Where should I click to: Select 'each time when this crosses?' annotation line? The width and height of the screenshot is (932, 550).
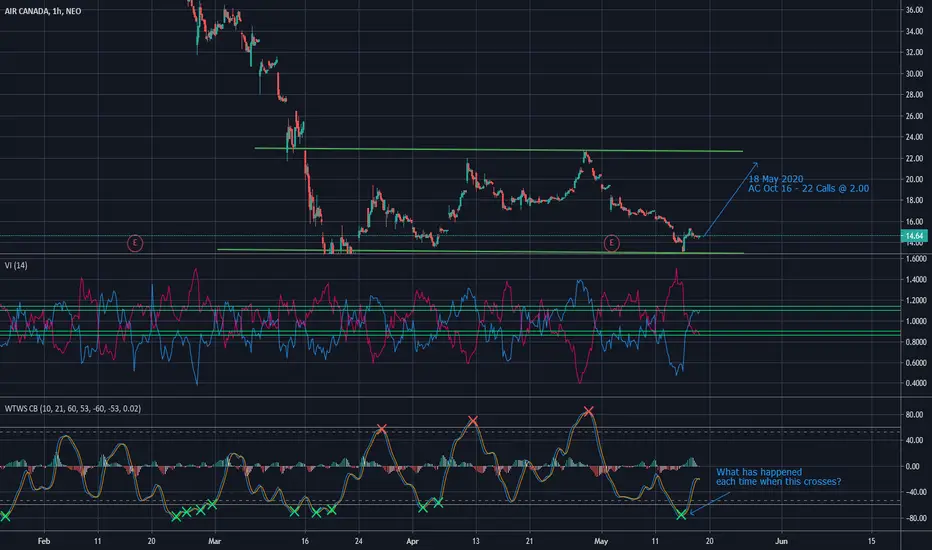[779, 482]
